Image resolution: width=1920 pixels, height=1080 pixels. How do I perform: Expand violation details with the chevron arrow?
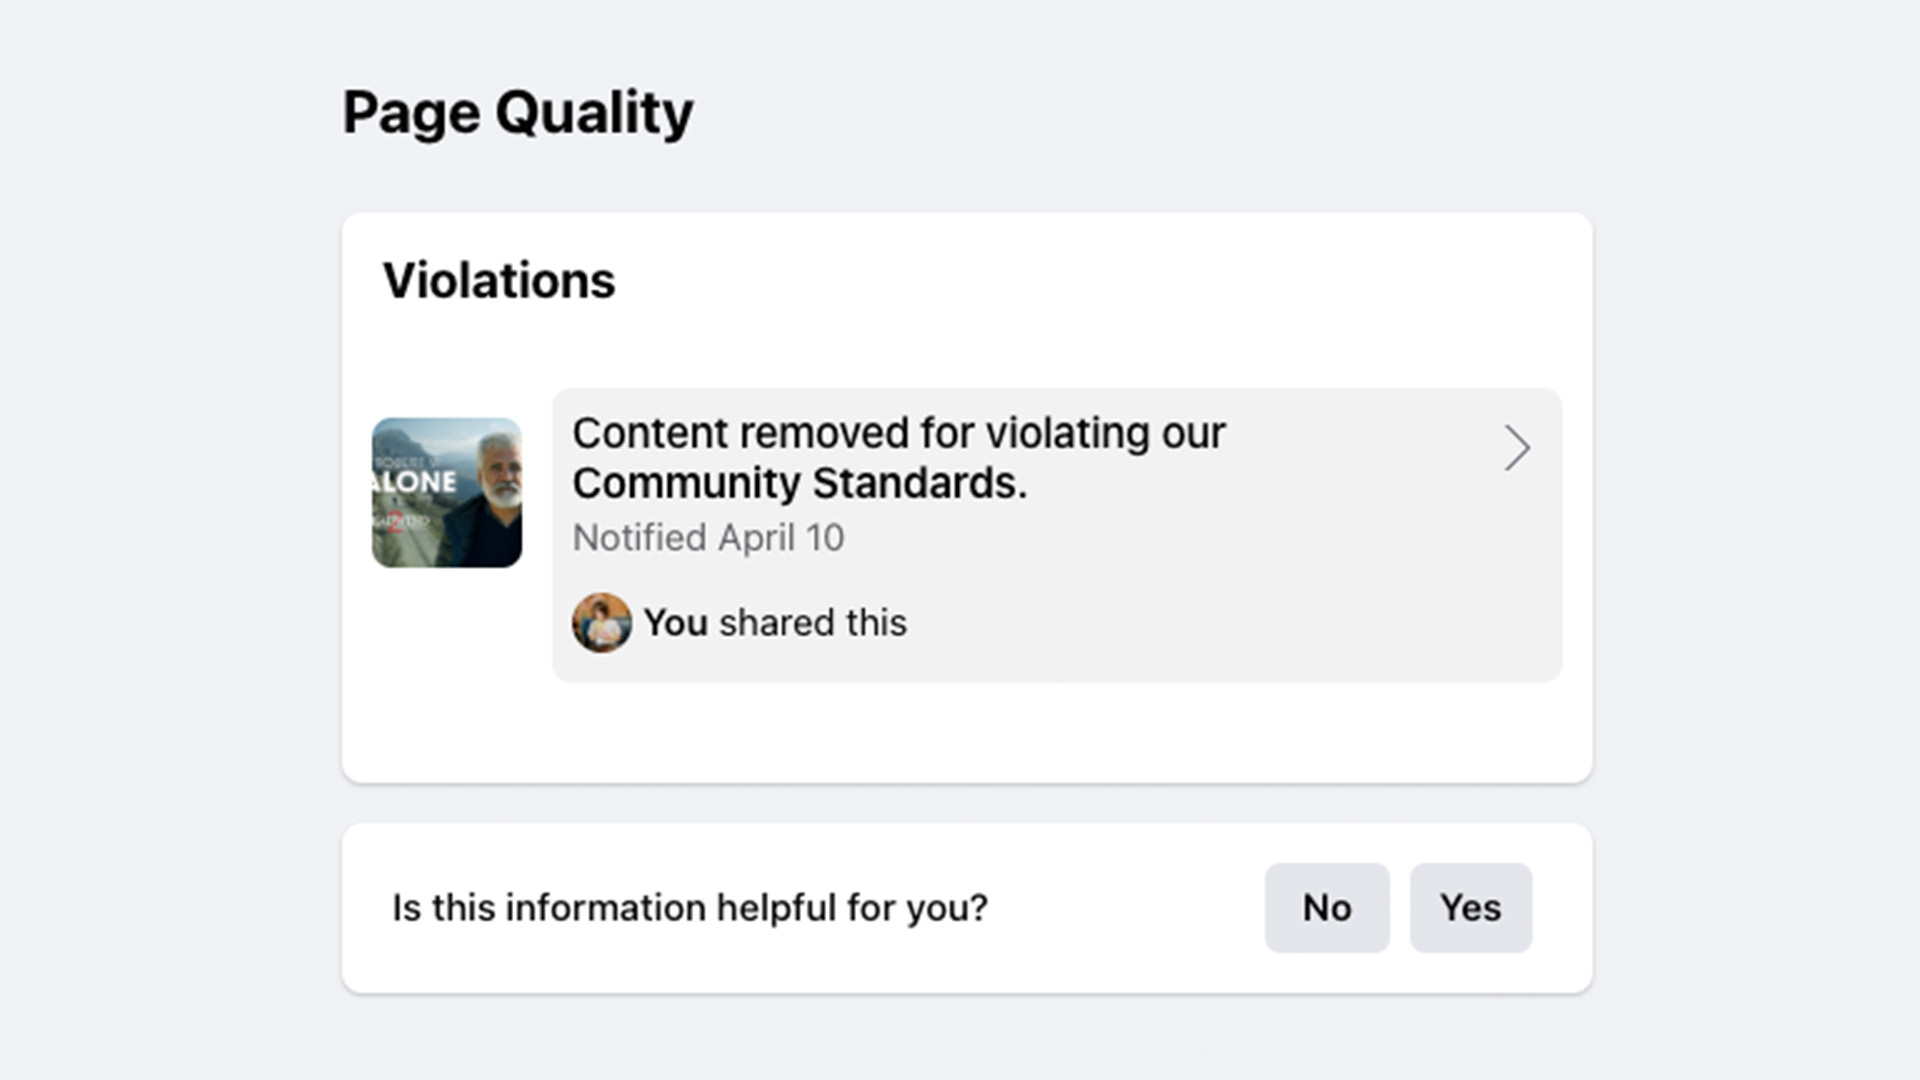[1517, 448]
